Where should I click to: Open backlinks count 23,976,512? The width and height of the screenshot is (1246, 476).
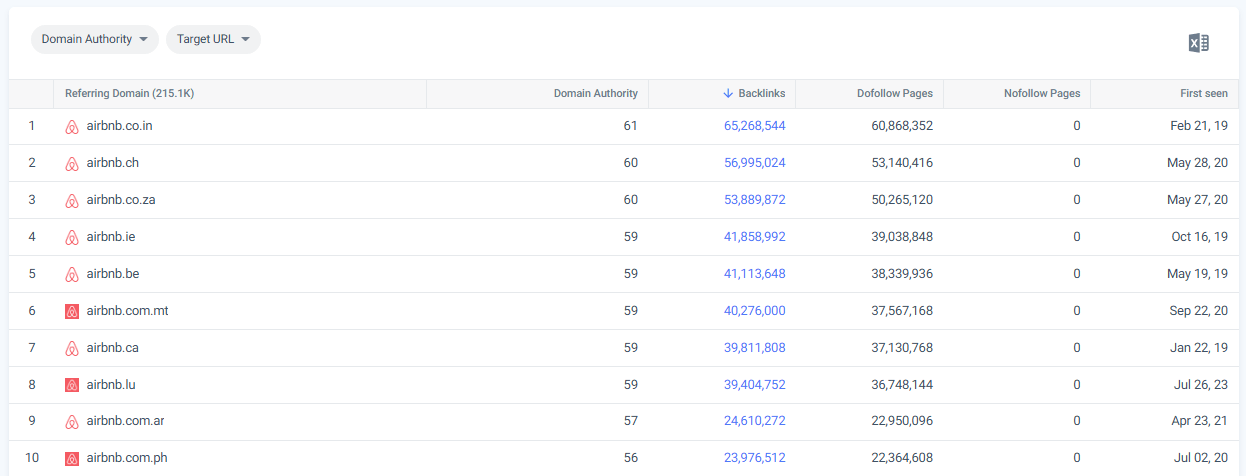coord(755,458)
